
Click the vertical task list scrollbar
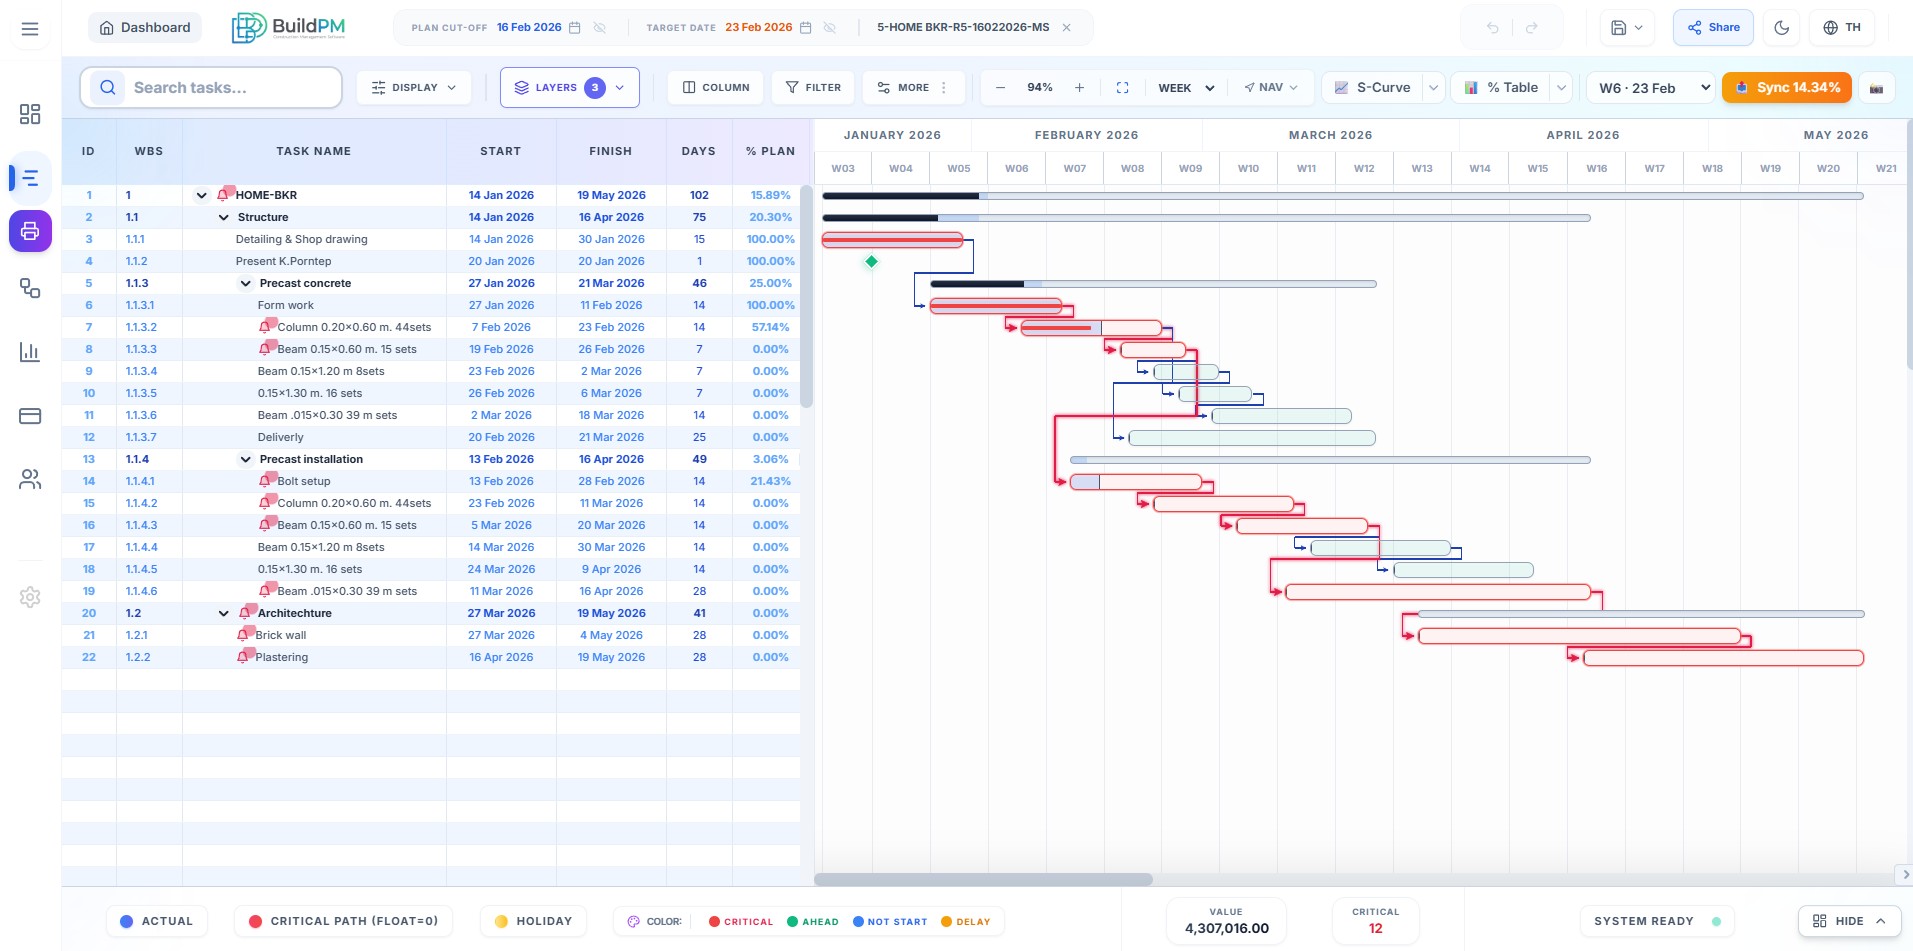click(807, 296)
